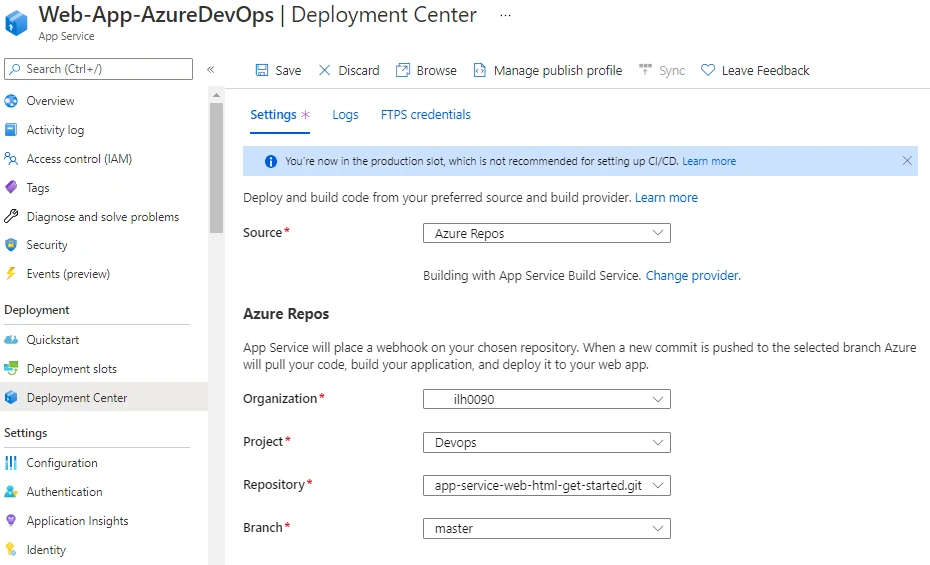Dismiss the production slot info banner
This screenshot has width=930, height=565.
pos(907,161)
